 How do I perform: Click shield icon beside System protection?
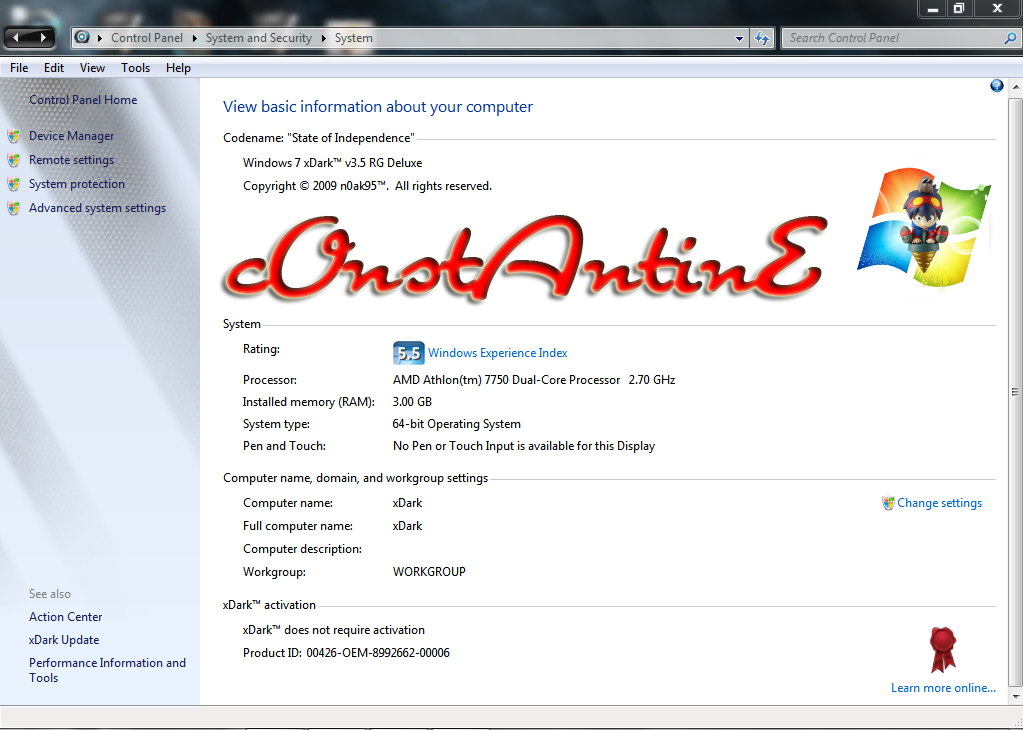click(x=14, y=185)
